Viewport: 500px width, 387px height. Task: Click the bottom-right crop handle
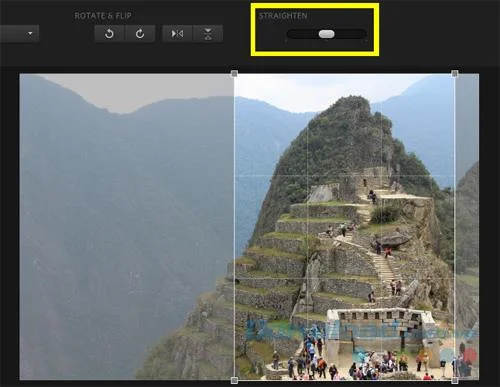point(455,380)
